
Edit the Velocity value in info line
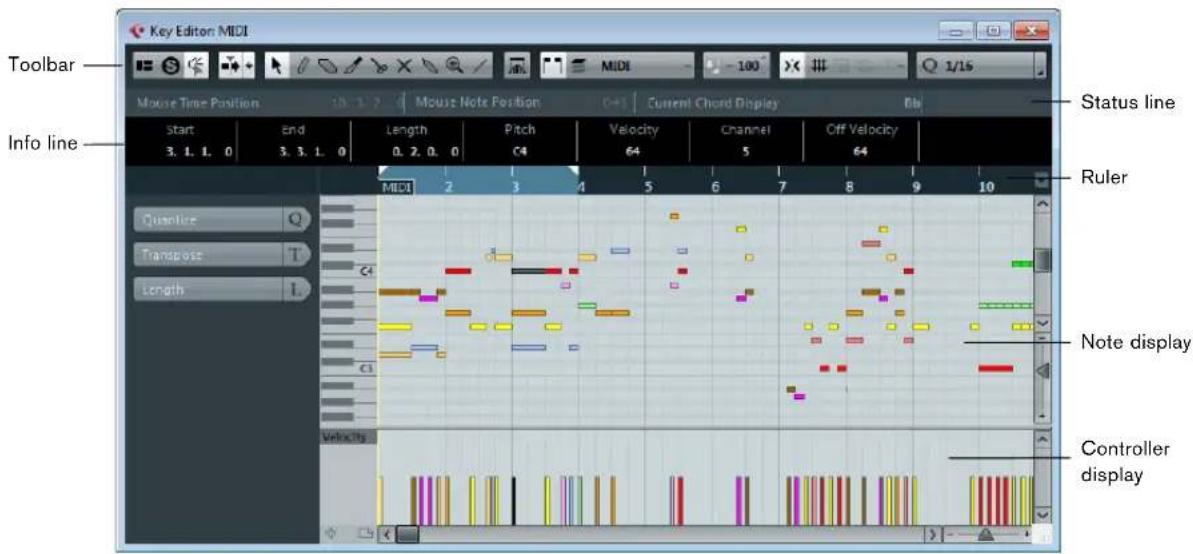[x=633, y=151]
